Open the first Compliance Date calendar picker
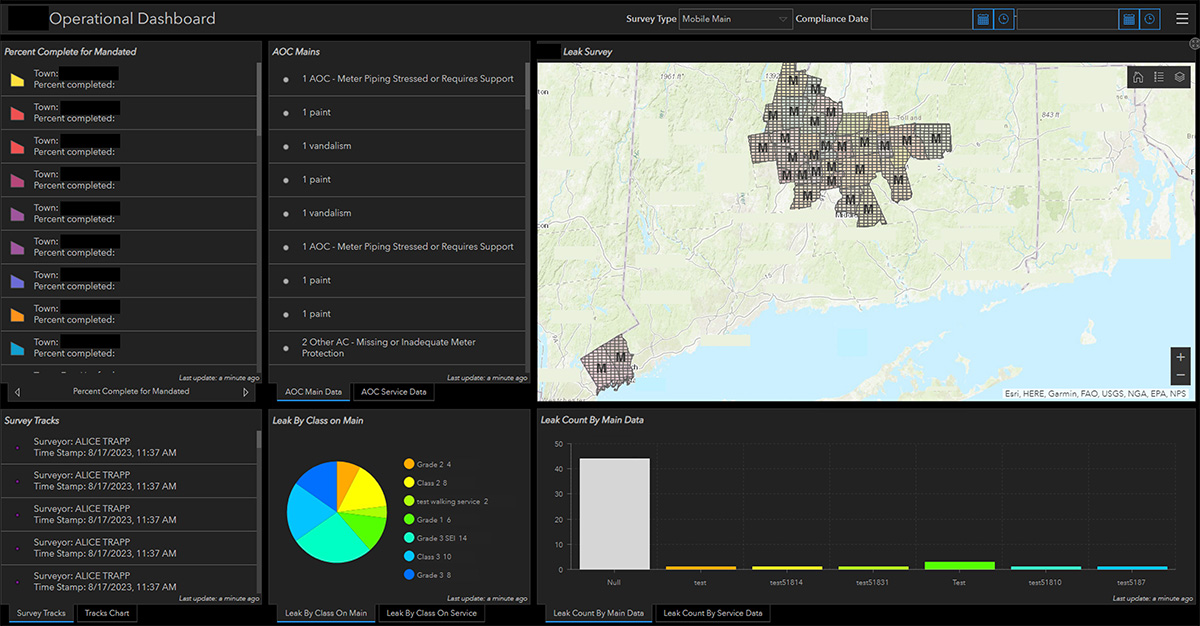 click(x=983, y=18)
